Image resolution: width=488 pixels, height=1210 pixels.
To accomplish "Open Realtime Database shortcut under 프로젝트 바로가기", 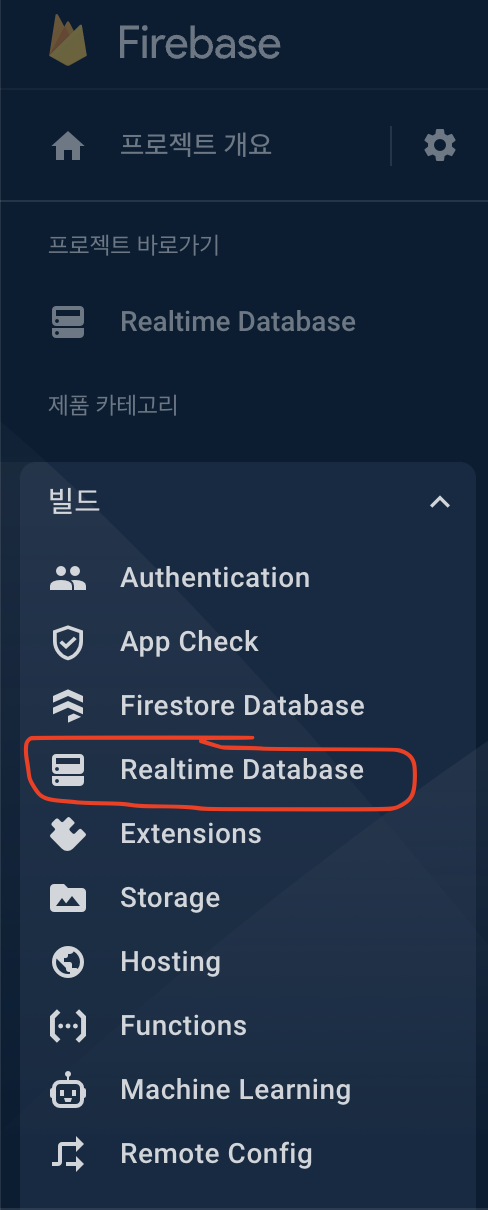I will click(x=238, y=322).
